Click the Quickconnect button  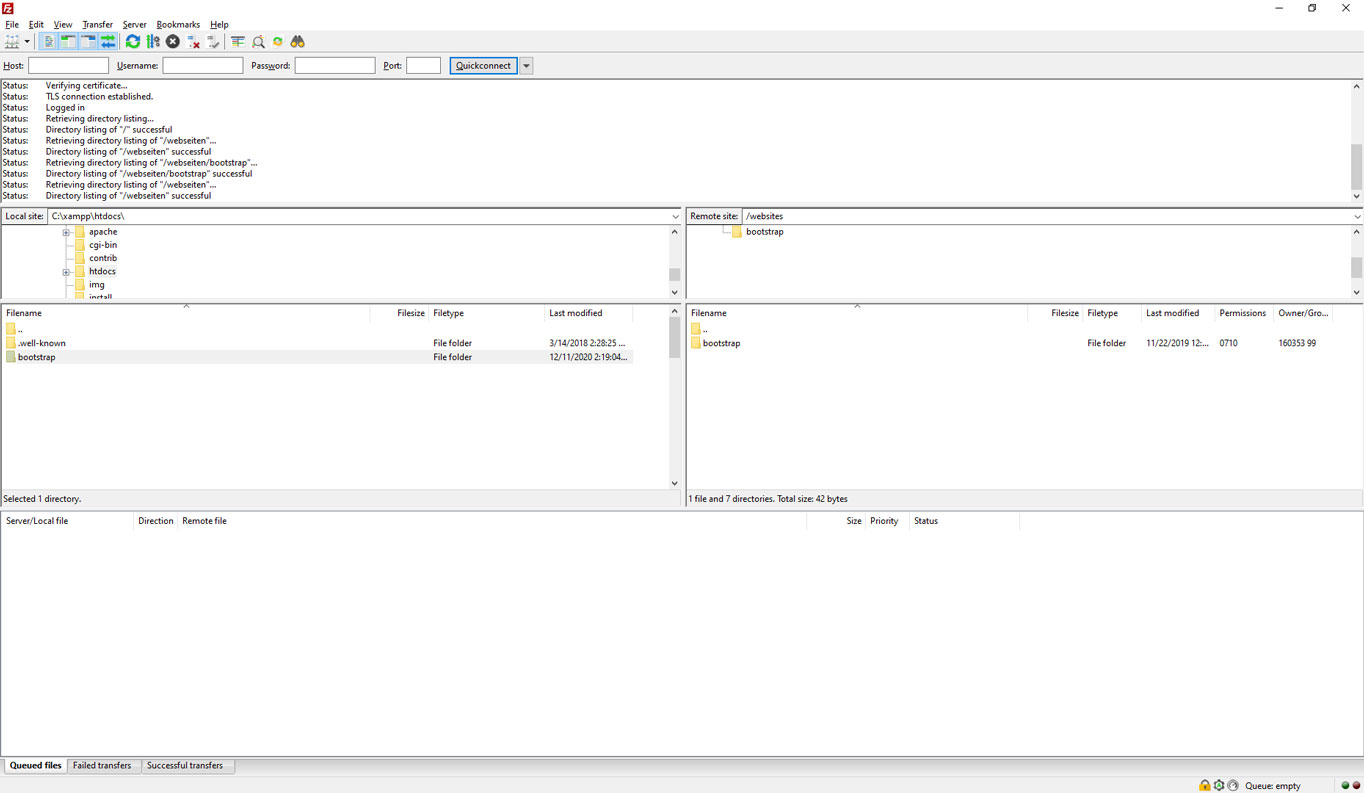tap(483, 66)
